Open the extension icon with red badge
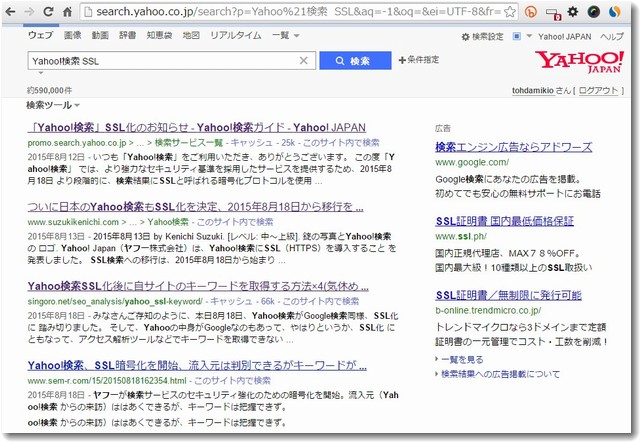The width and height of the screenshot is (640, 442). (x=553, y=13)
